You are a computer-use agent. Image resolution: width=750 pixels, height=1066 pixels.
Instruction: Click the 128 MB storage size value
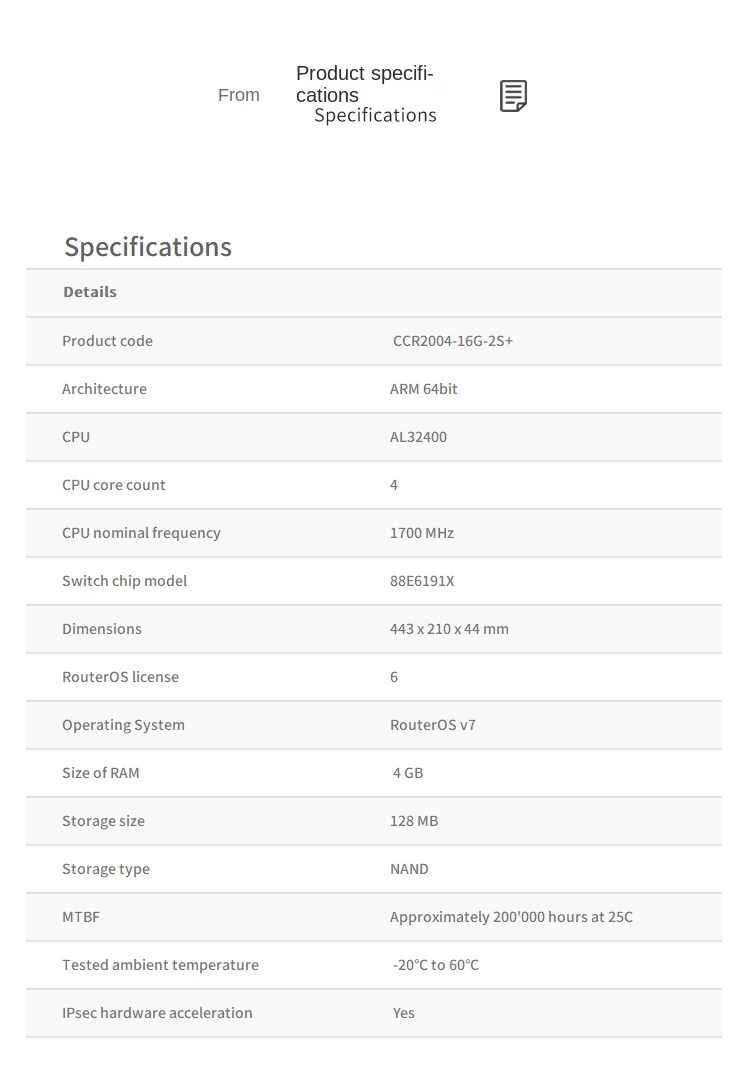coord(414,821)
